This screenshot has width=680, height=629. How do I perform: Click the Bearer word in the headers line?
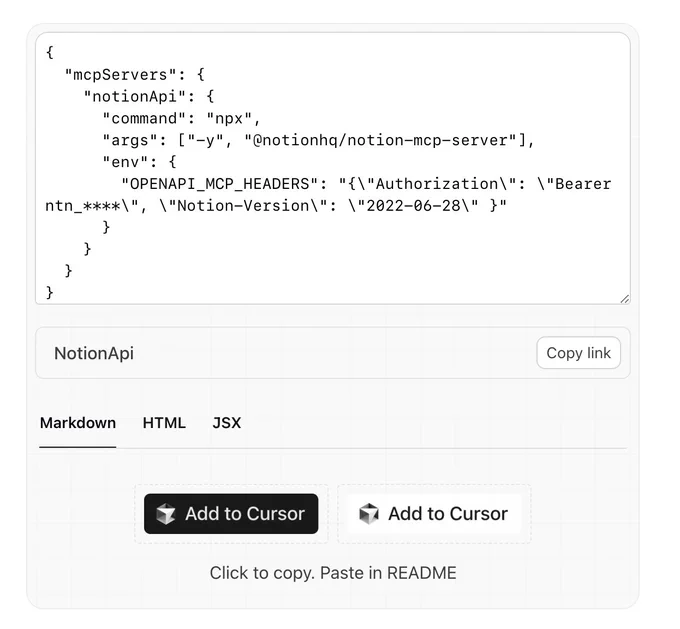tap(583, 184)
